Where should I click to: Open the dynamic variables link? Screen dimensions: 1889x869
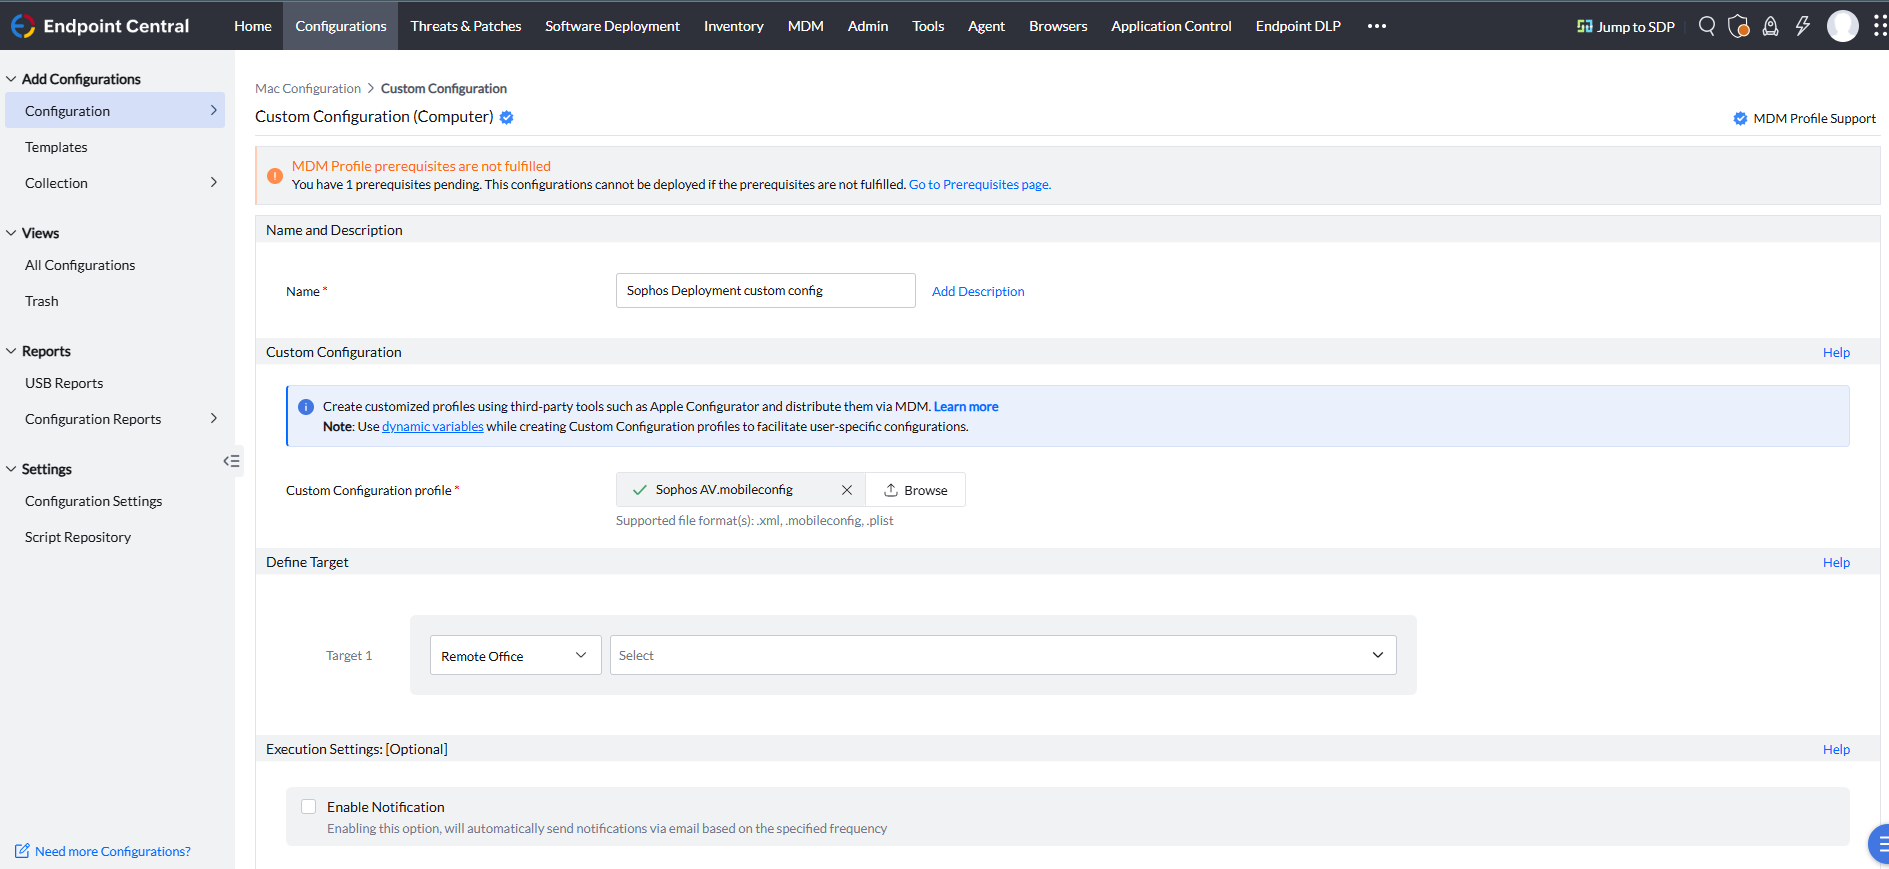433,427
